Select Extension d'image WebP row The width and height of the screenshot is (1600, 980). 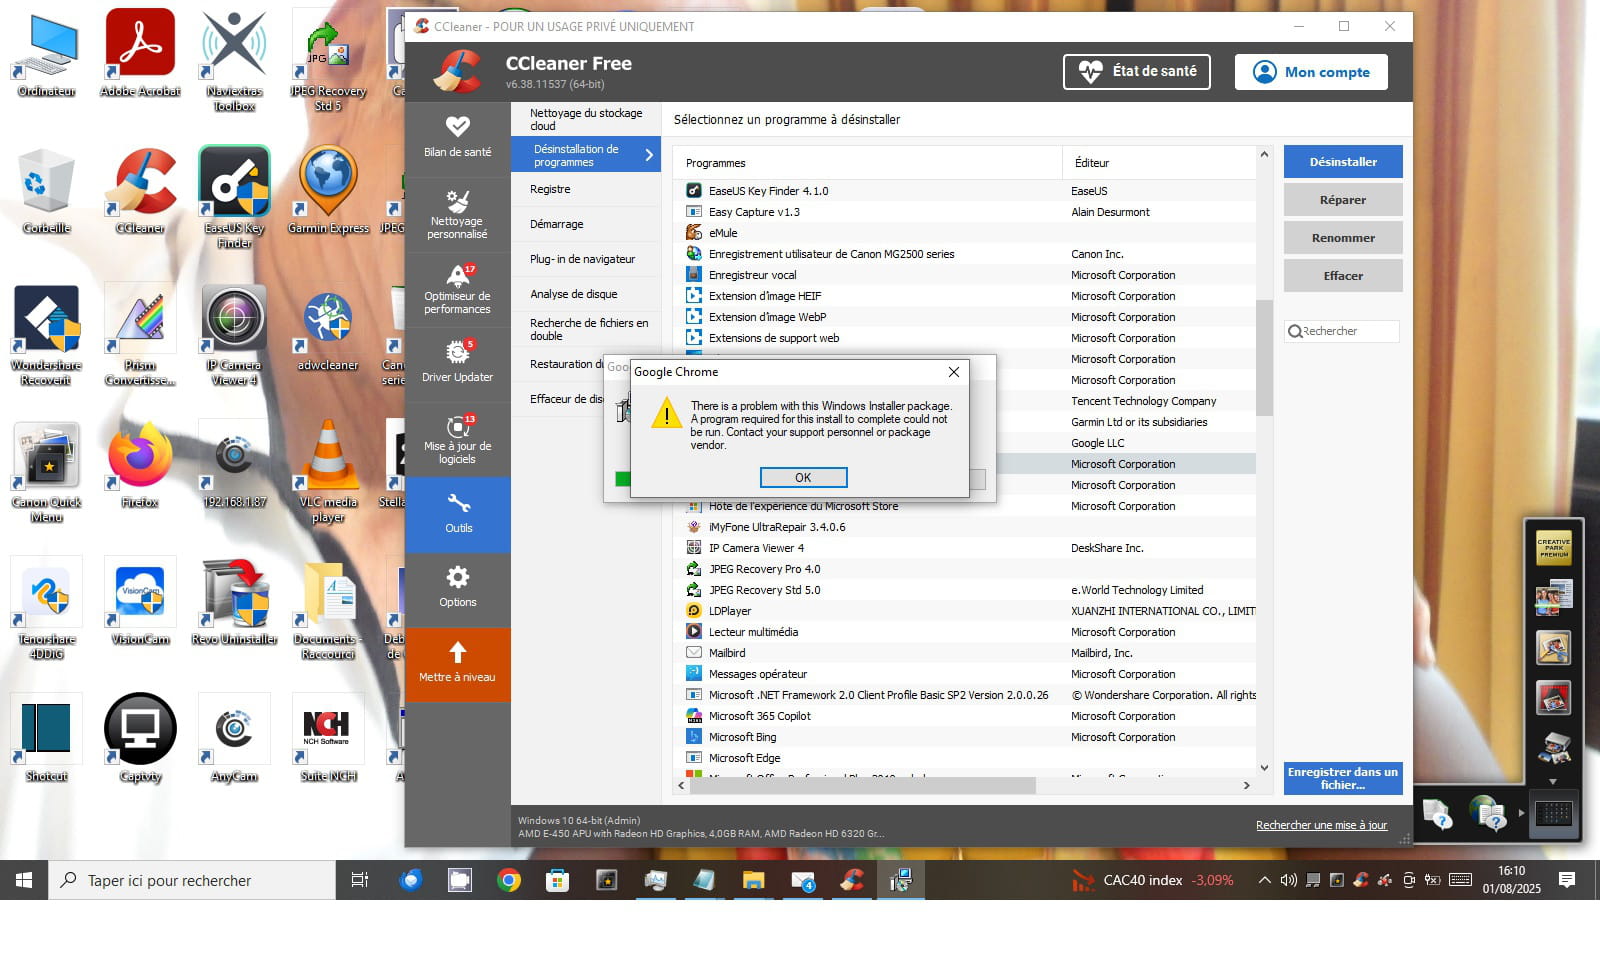[x=965, y=317]
